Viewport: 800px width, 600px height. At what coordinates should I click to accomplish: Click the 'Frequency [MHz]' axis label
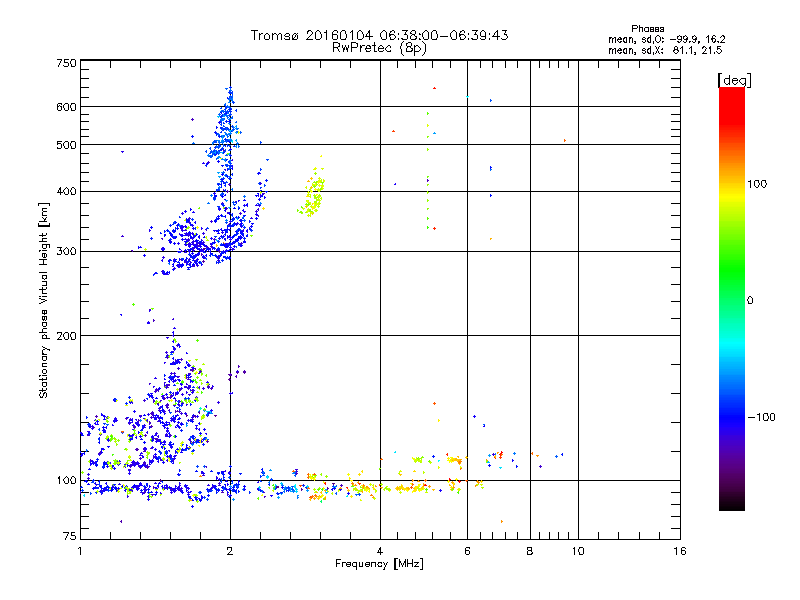pos(379,564)
